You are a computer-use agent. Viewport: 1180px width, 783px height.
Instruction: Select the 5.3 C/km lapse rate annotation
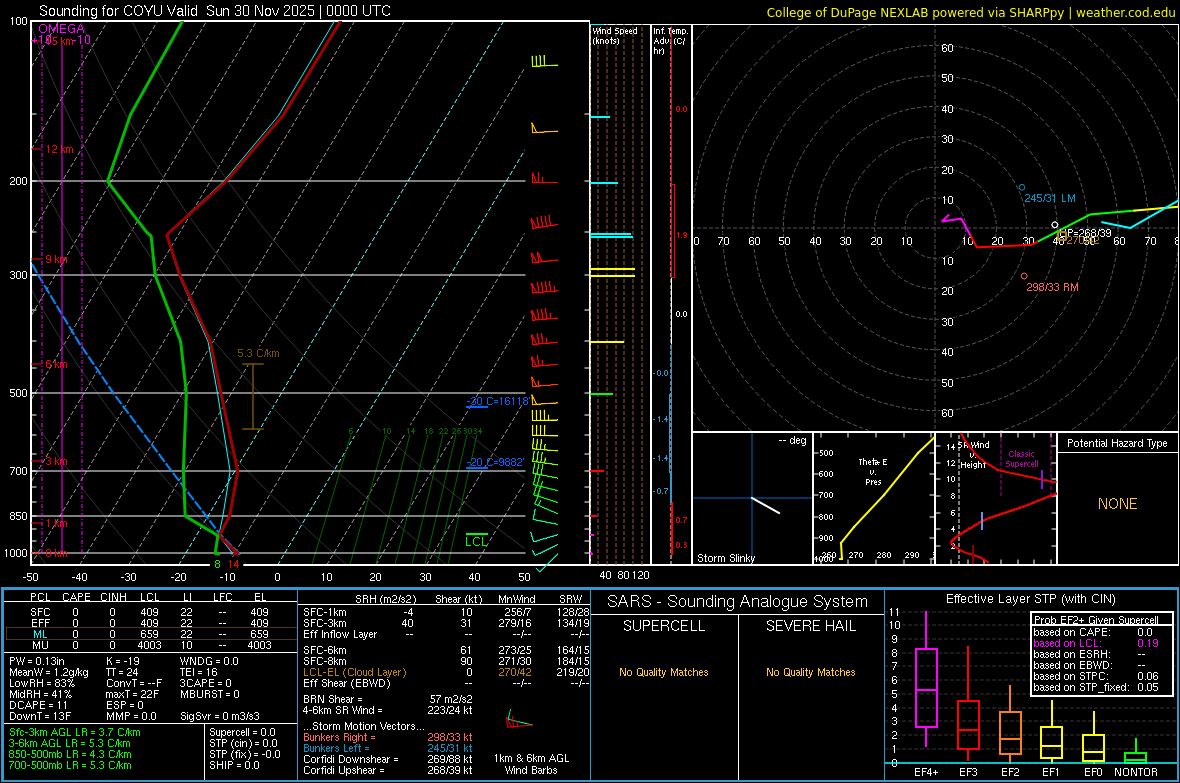(x=258, y=353)
